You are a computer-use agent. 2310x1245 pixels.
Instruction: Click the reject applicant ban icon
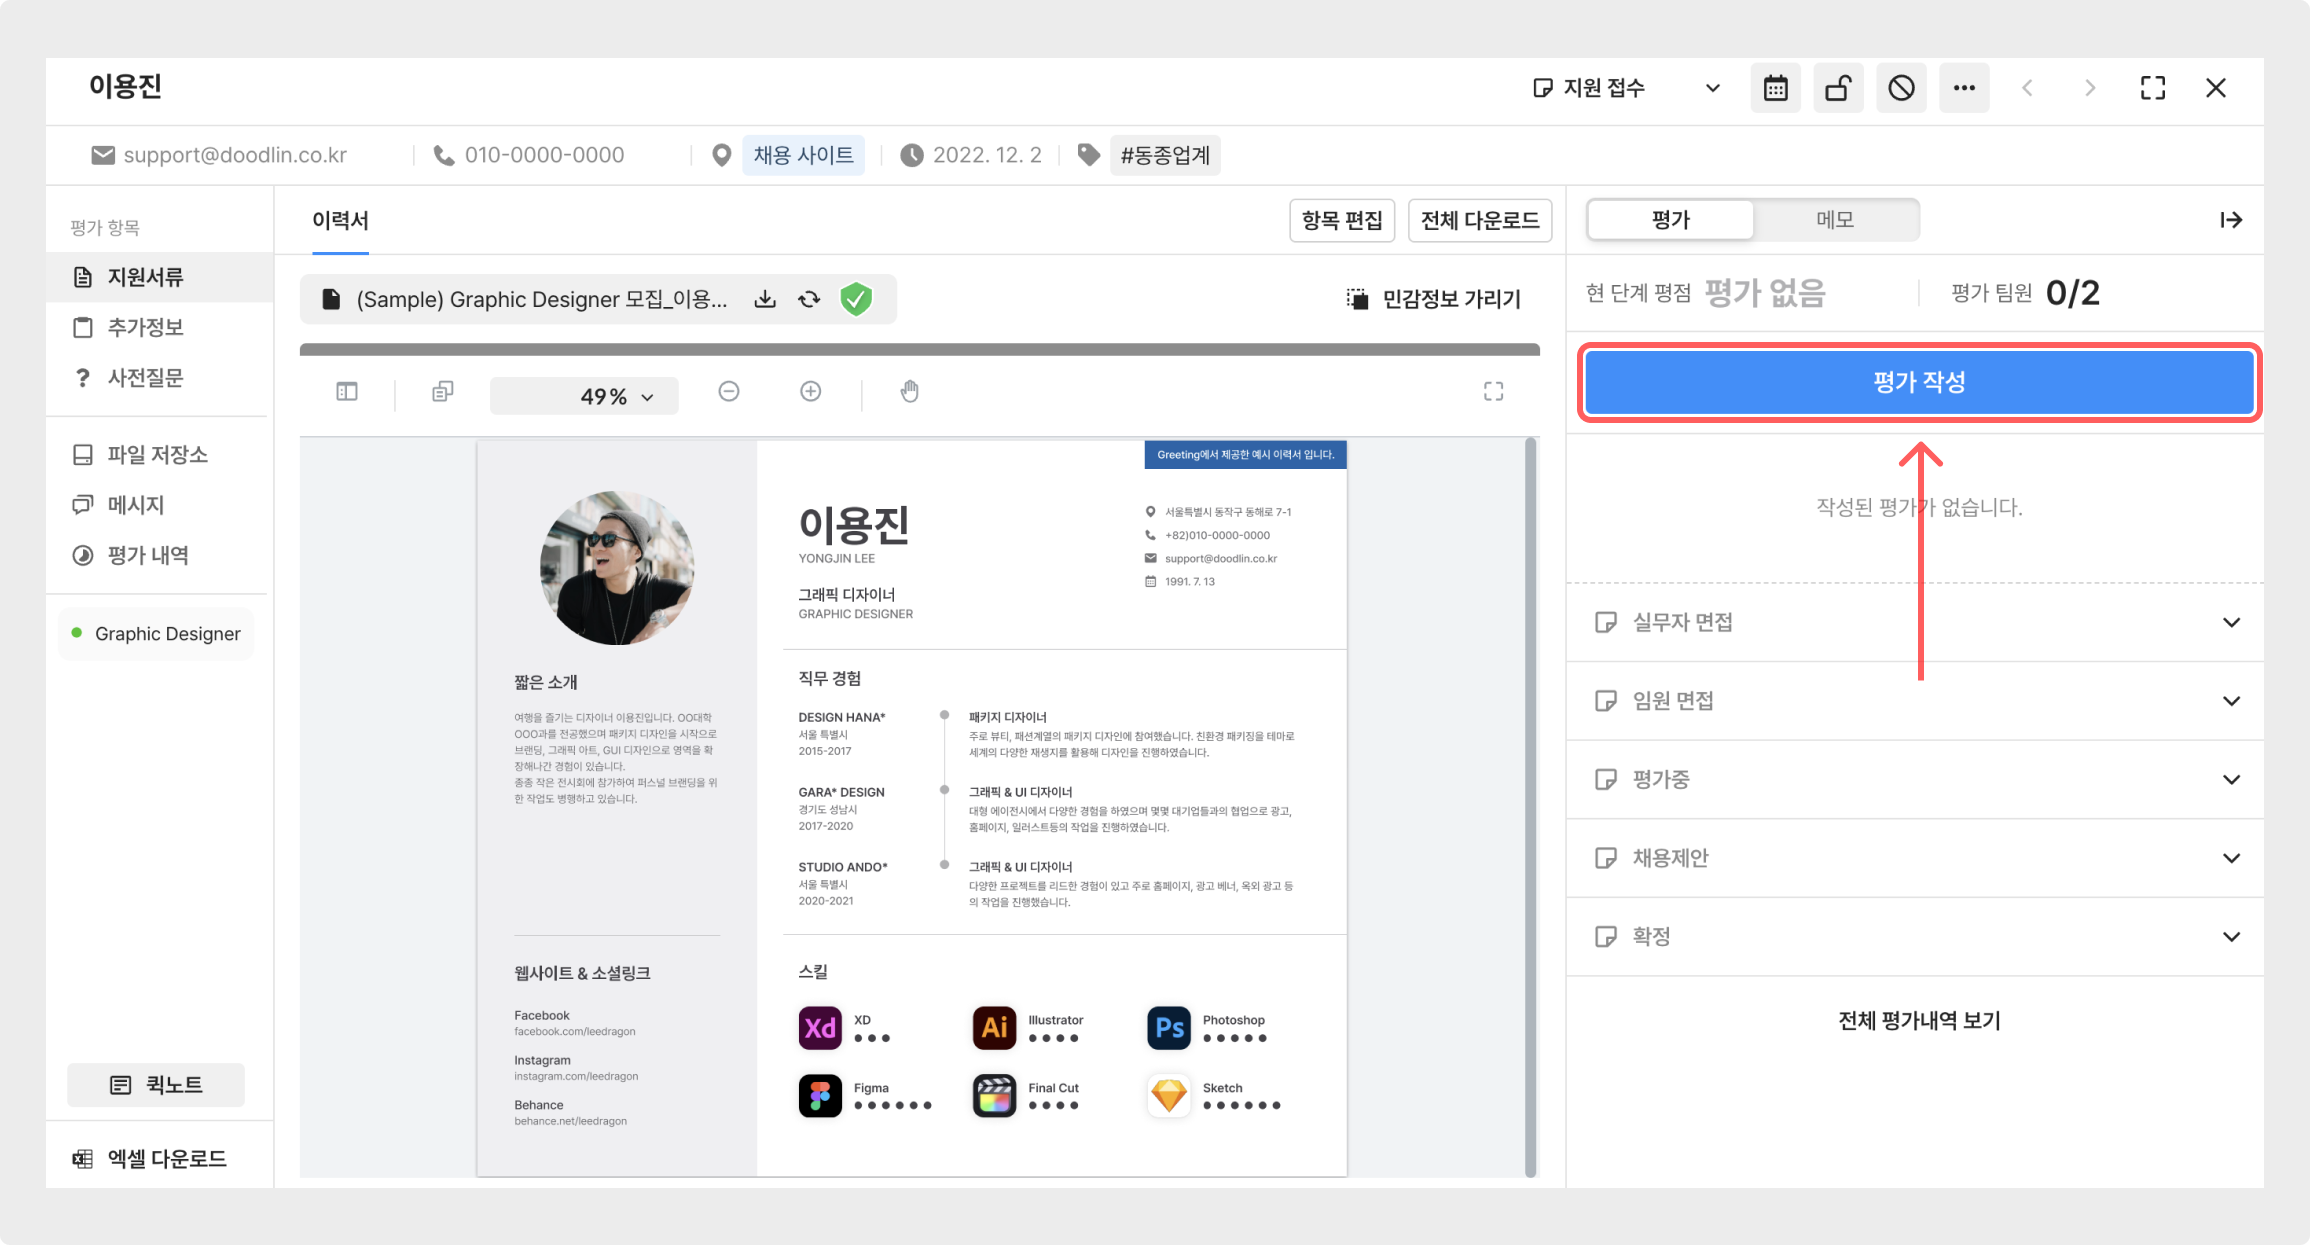1901,88
